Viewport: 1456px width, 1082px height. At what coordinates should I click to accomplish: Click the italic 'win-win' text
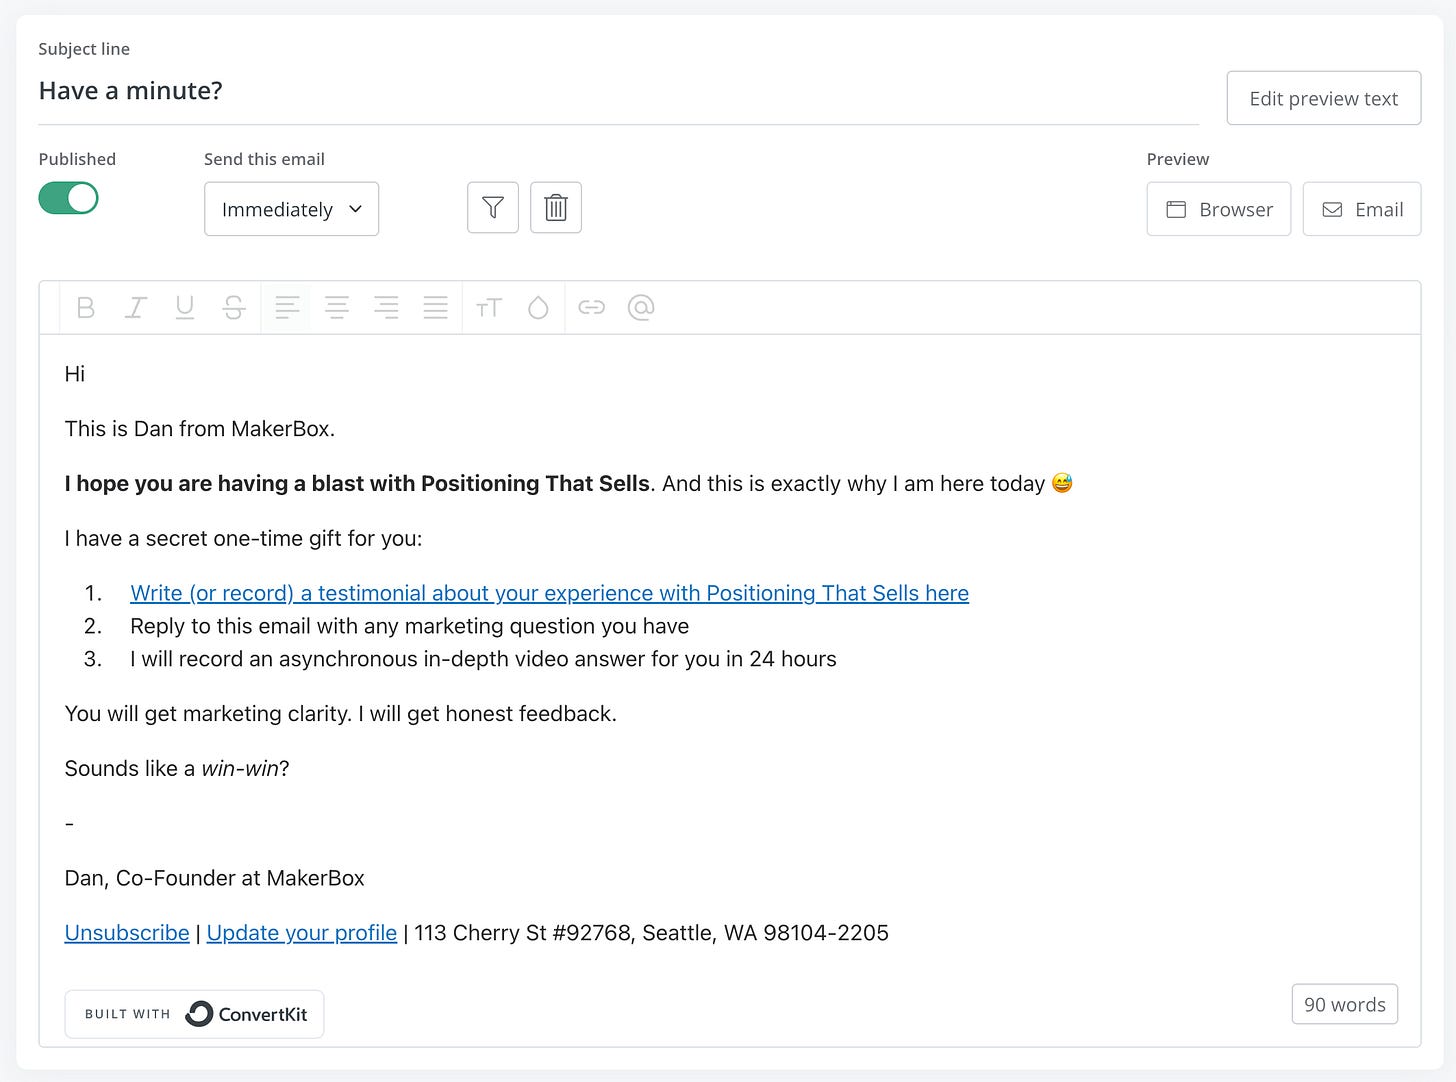click(240, 769)
